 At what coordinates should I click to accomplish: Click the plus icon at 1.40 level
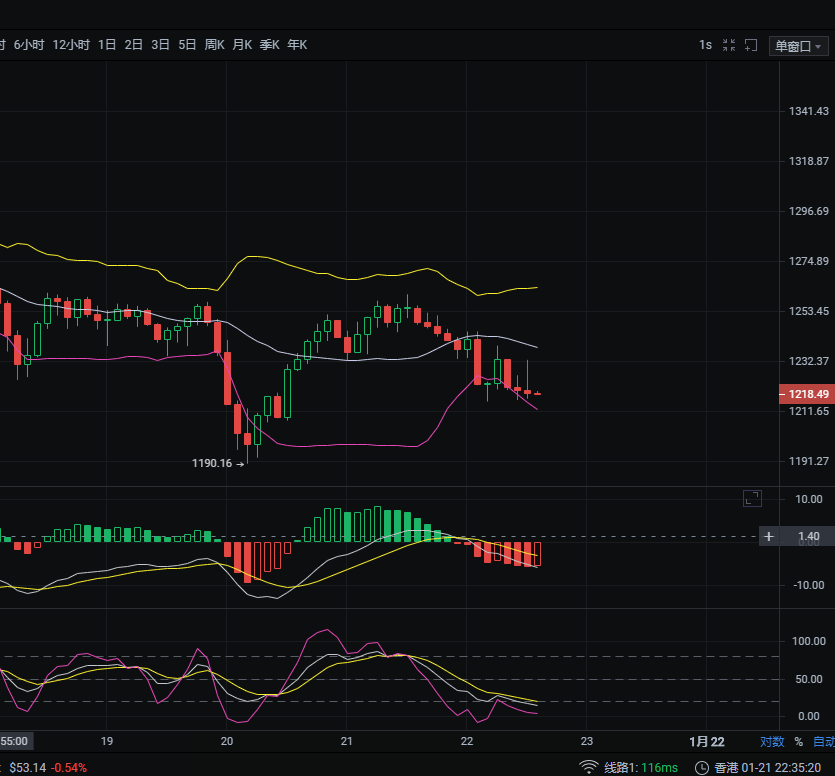[x=769, y=537]
